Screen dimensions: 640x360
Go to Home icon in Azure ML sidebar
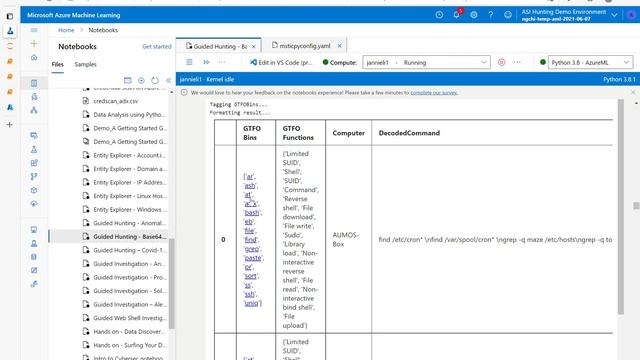34,58
